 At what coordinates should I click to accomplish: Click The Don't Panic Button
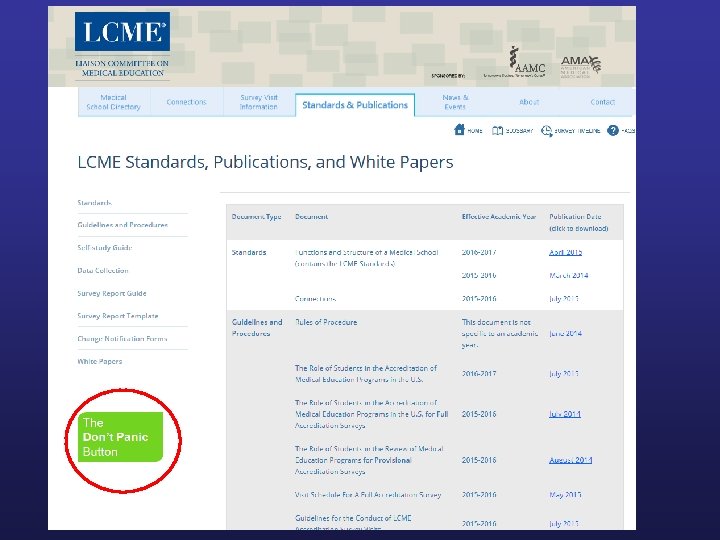click(120, 437)
